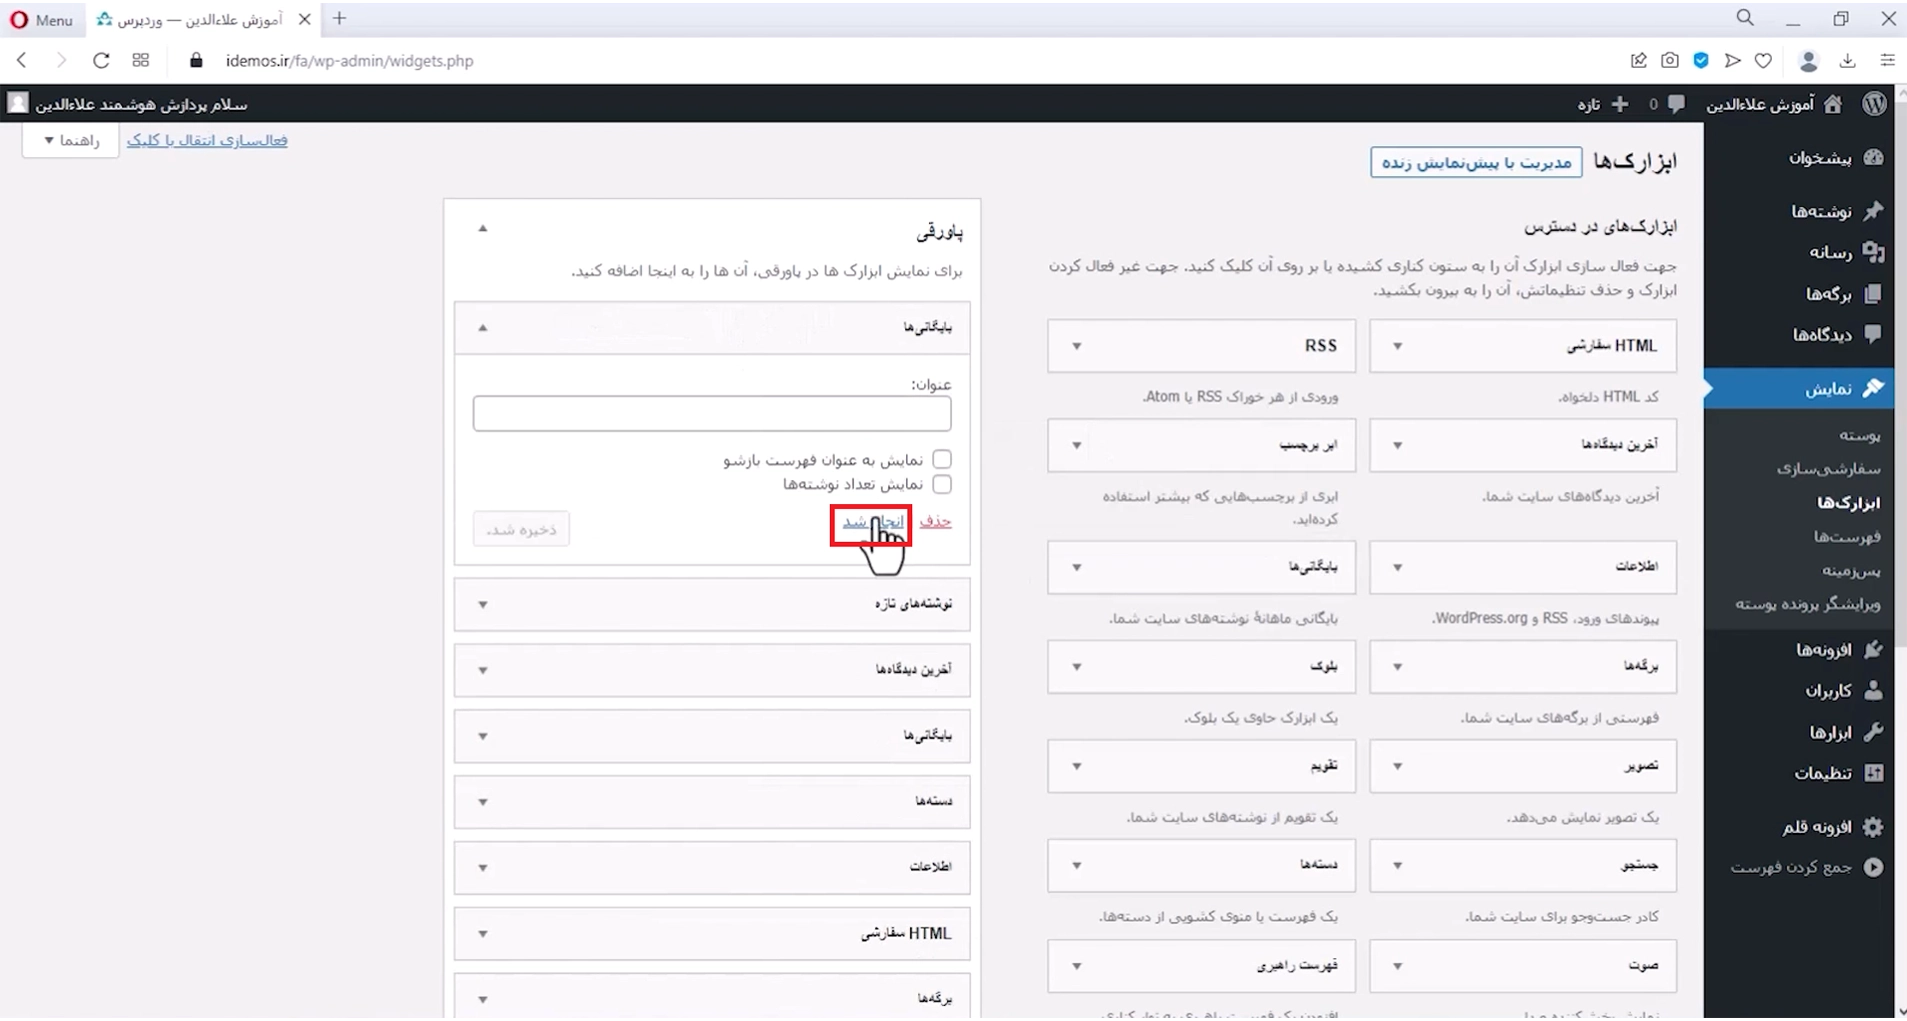
Task: Click the ابزارها tools wrench icon
Action: tap(1873, 732)
